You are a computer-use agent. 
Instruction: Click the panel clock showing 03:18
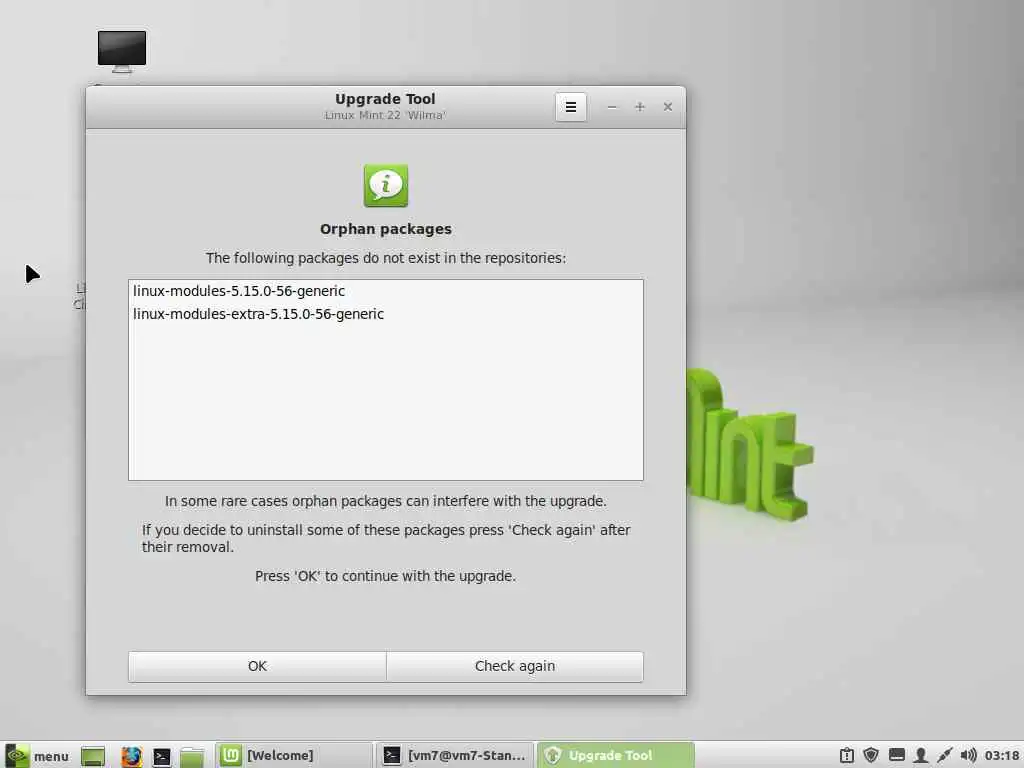tap(1002, 756)
